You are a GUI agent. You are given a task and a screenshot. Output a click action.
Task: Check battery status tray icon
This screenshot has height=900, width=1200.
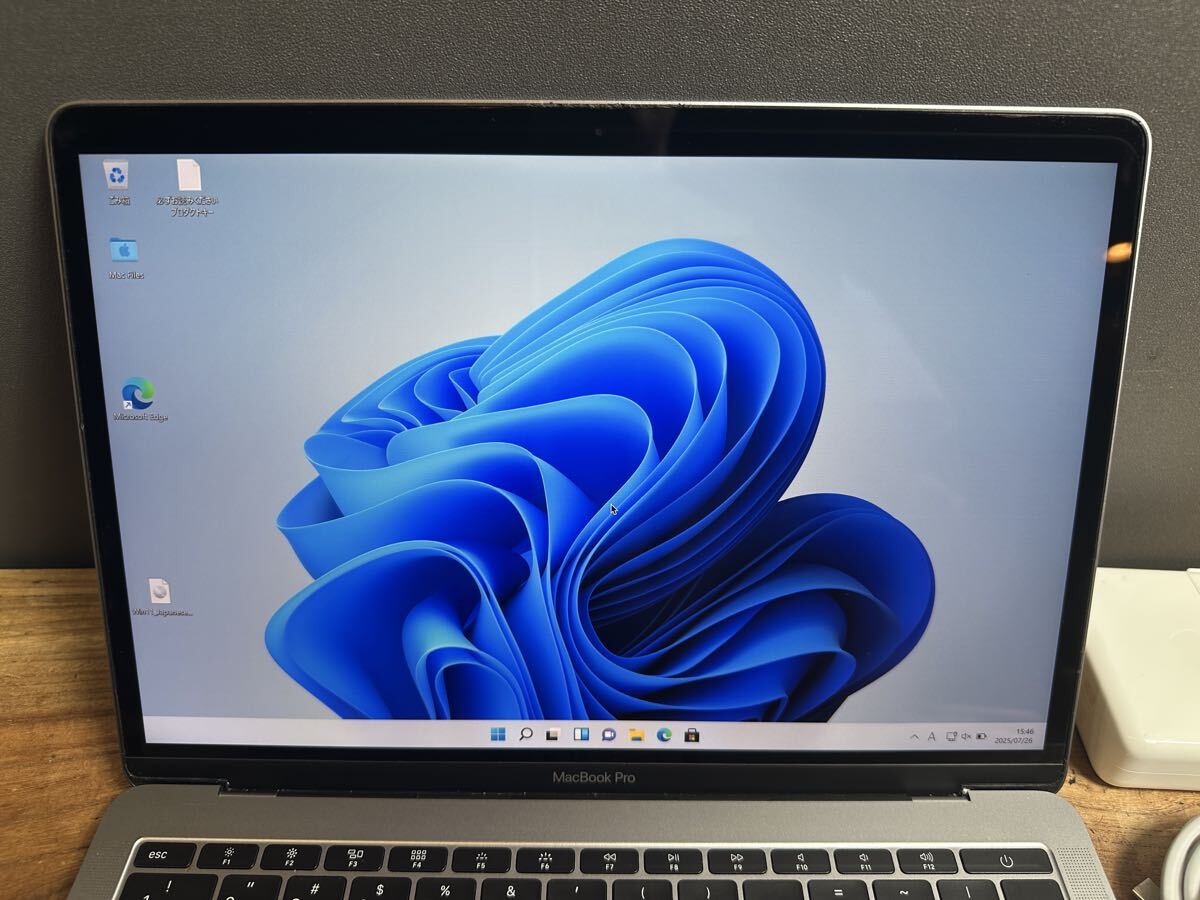[981, 737]
